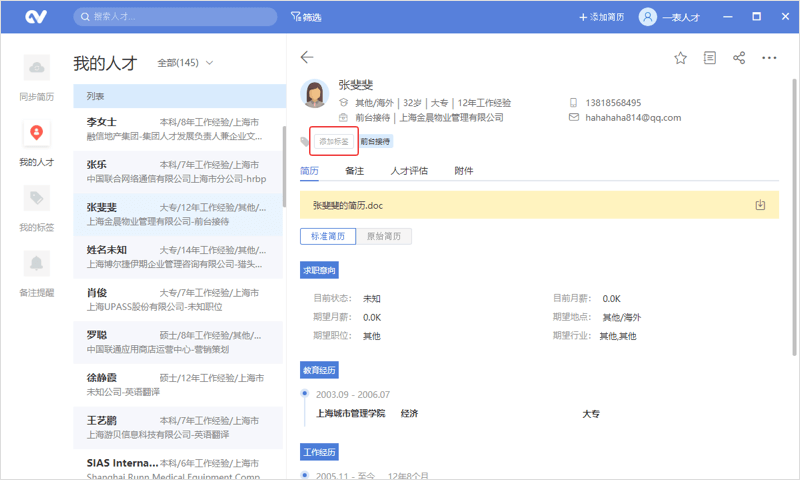Image resolution: width=800 pixels, height=480 pixels.
Task: Click the location icon beside 其他/海外
Action: click(343, 103)
